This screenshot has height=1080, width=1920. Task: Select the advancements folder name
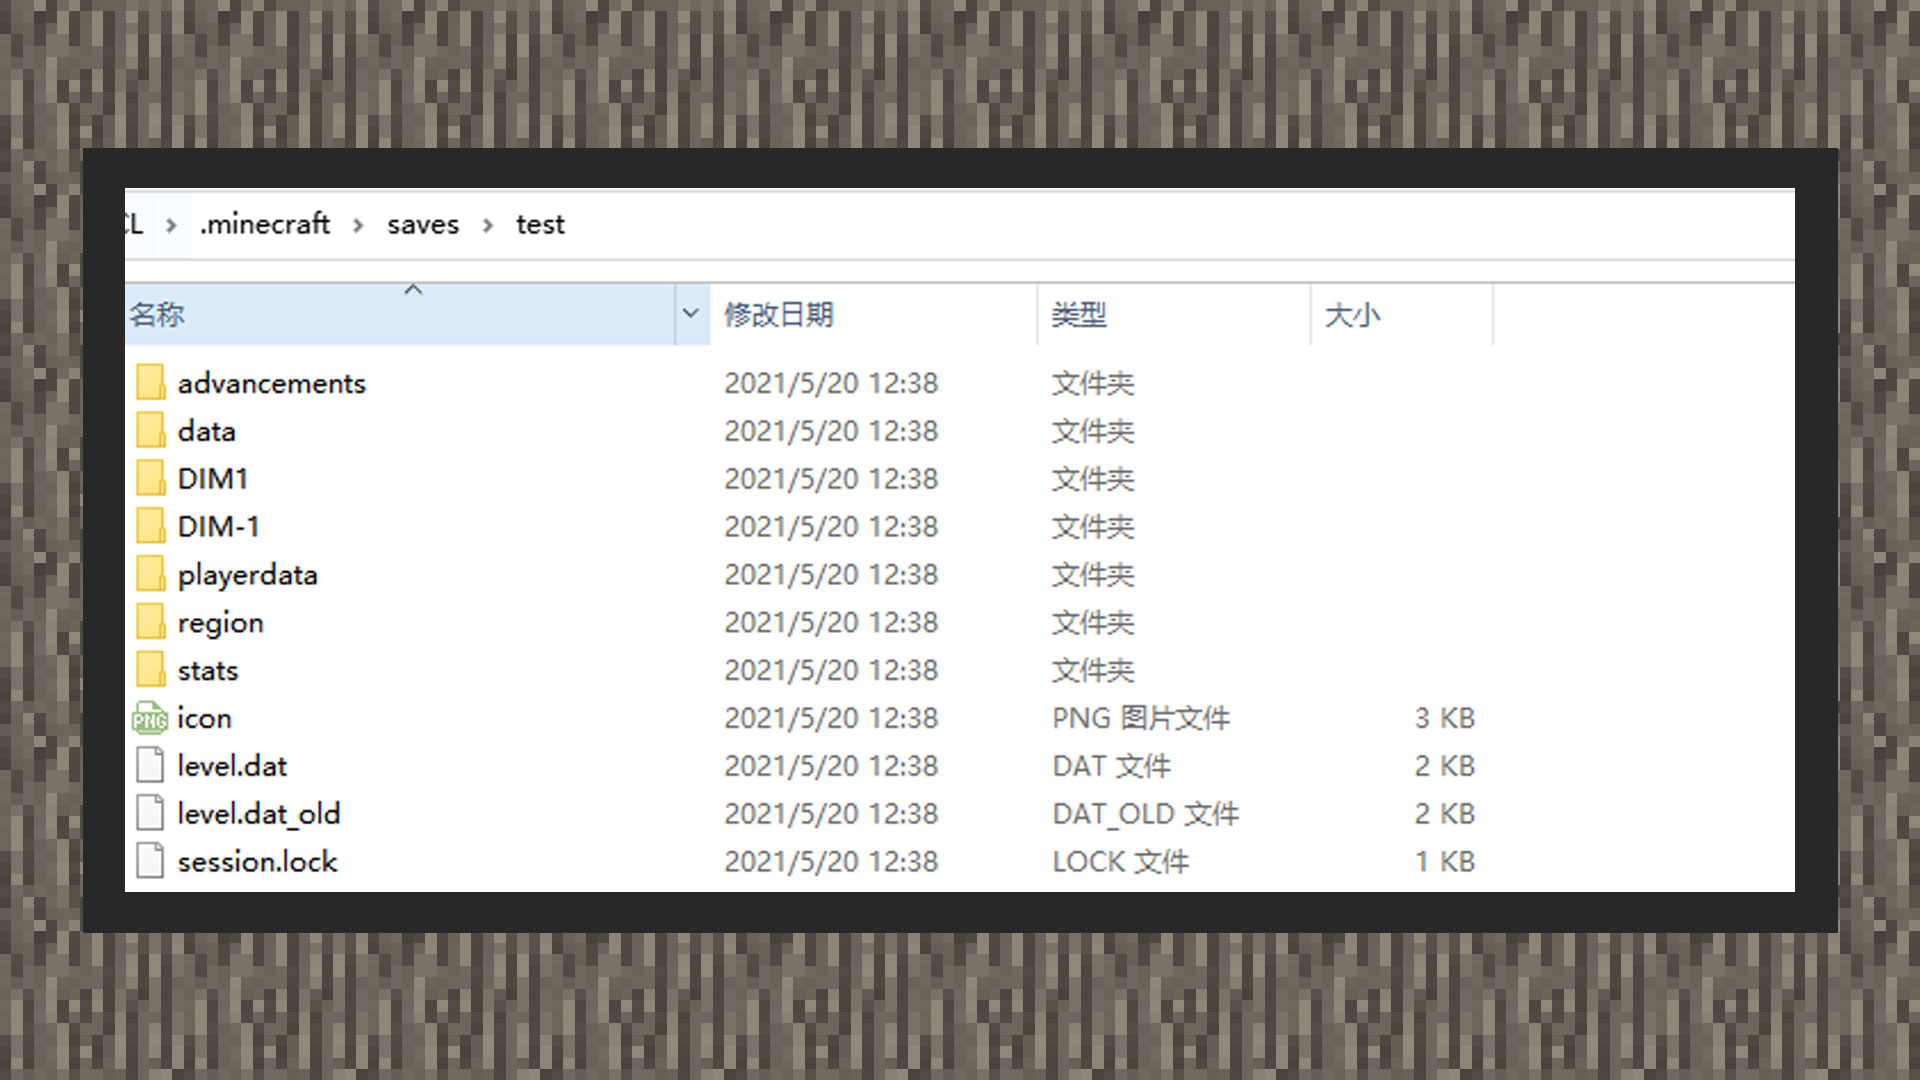272,383
